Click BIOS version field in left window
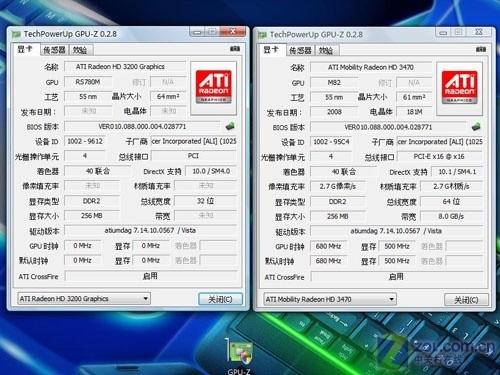 tap(142, 126)
